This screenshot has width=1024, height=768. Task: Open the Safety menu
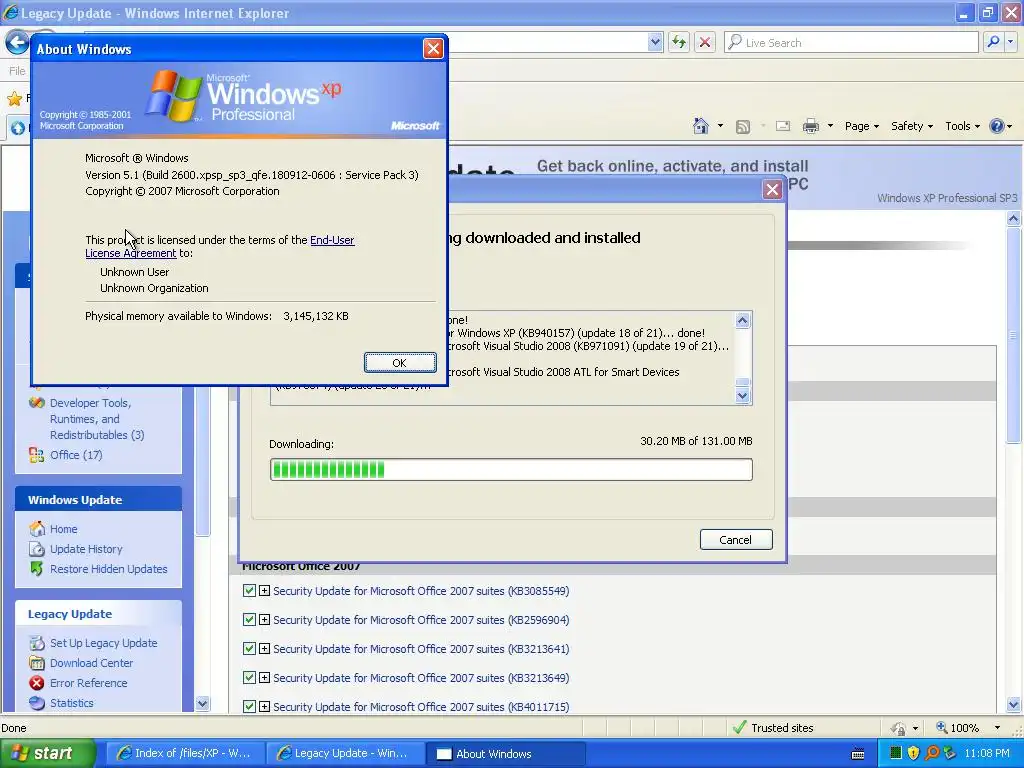pos(912,126)
